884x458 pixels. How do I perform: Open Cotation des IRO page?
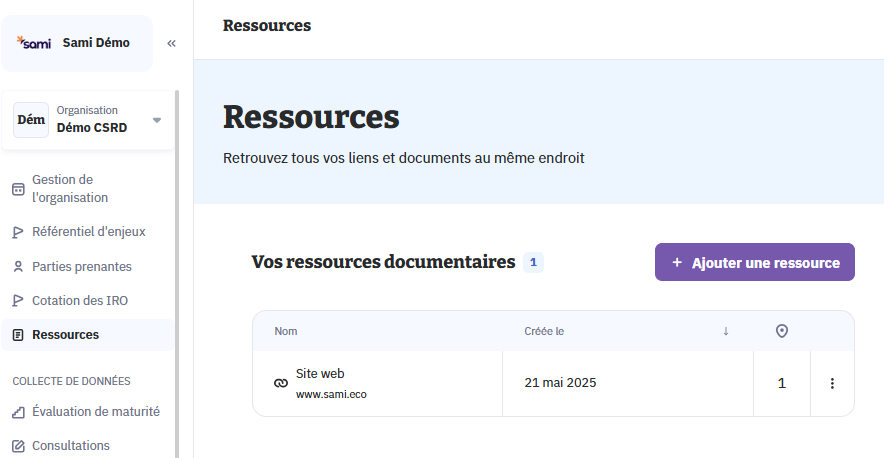click(80, 301)
